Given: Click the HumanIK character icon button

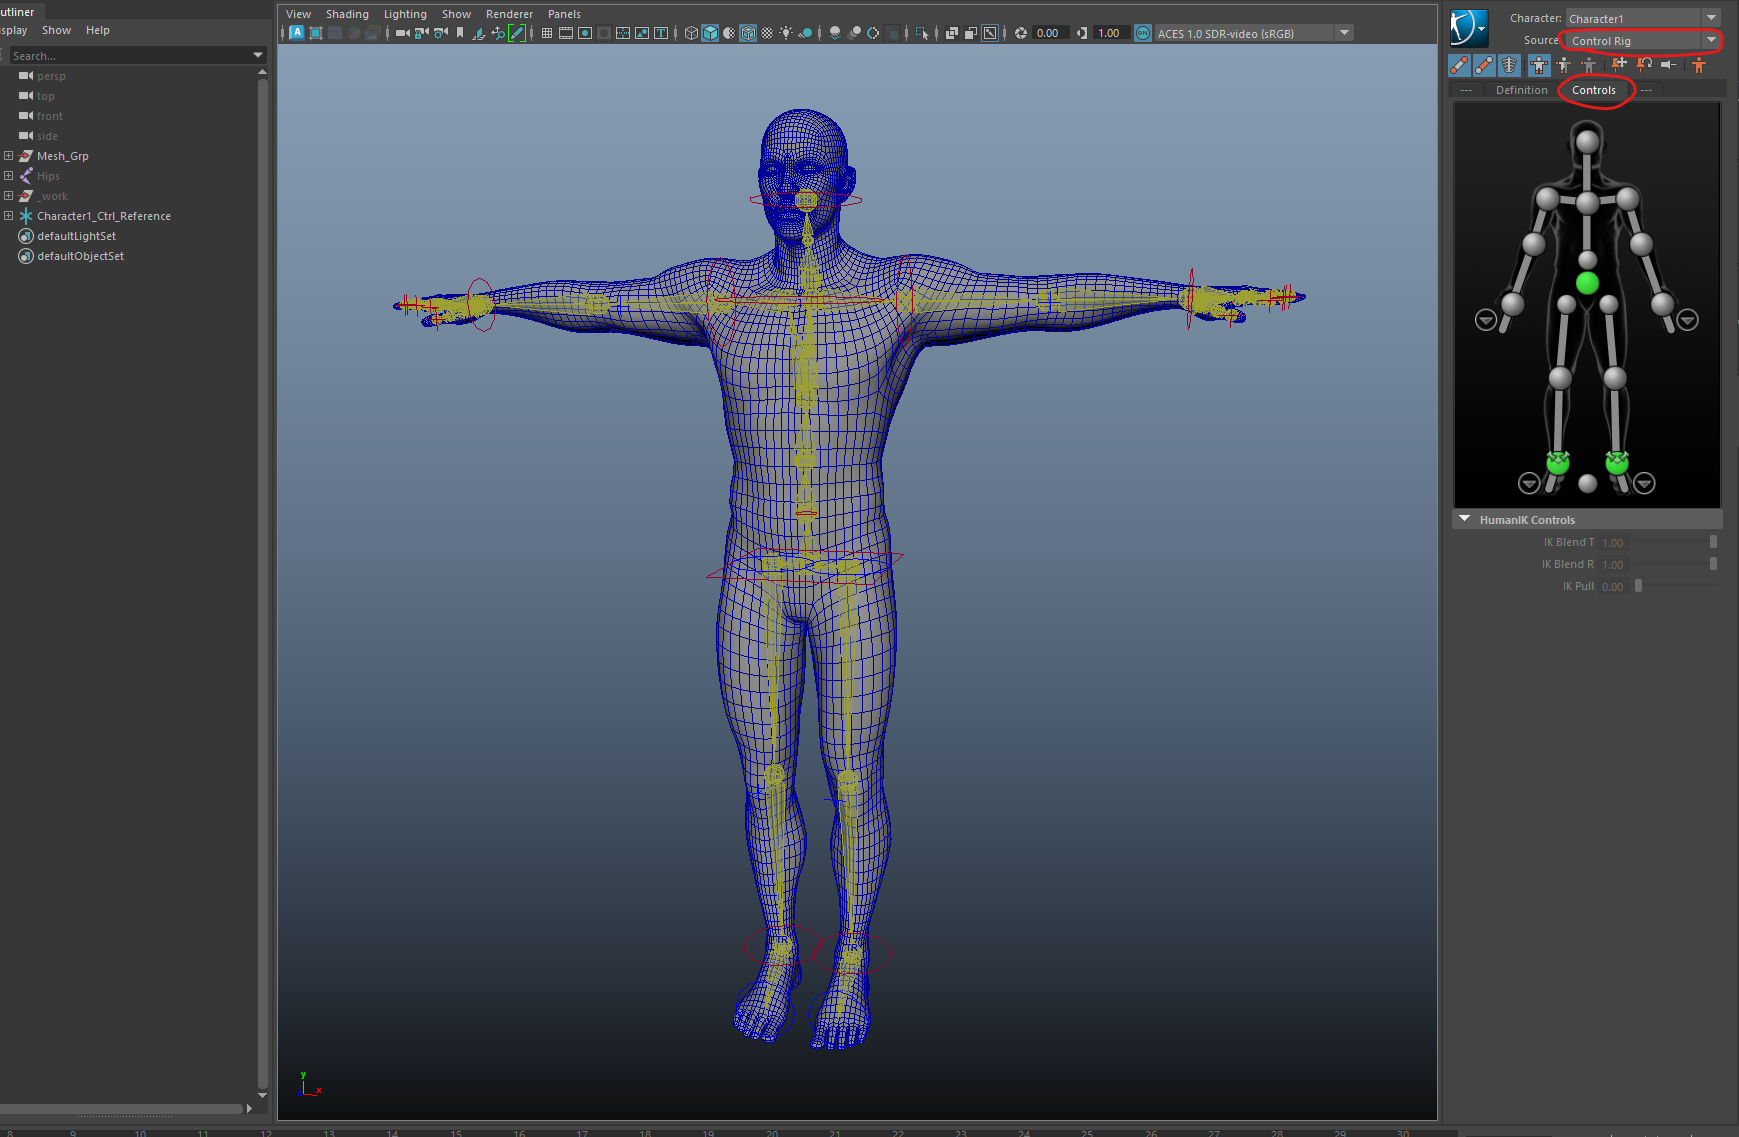Looking at the screenshot, I should pyautogui.click(x=1469, y=28).
